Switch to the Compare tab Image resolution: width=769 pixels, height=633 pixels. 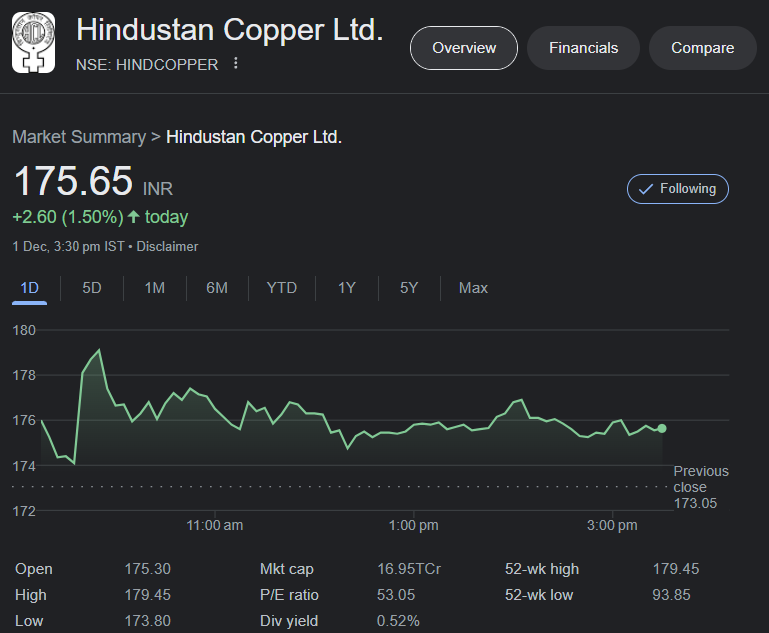point(702,48)
